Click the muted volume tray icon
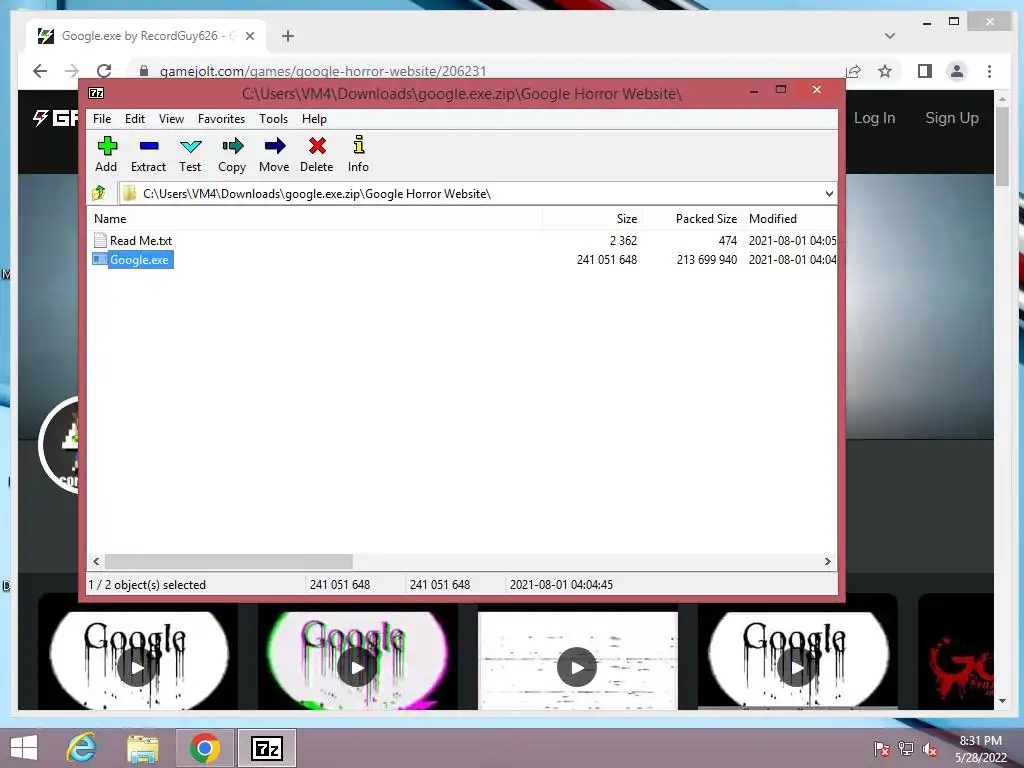 click(930, 749)
